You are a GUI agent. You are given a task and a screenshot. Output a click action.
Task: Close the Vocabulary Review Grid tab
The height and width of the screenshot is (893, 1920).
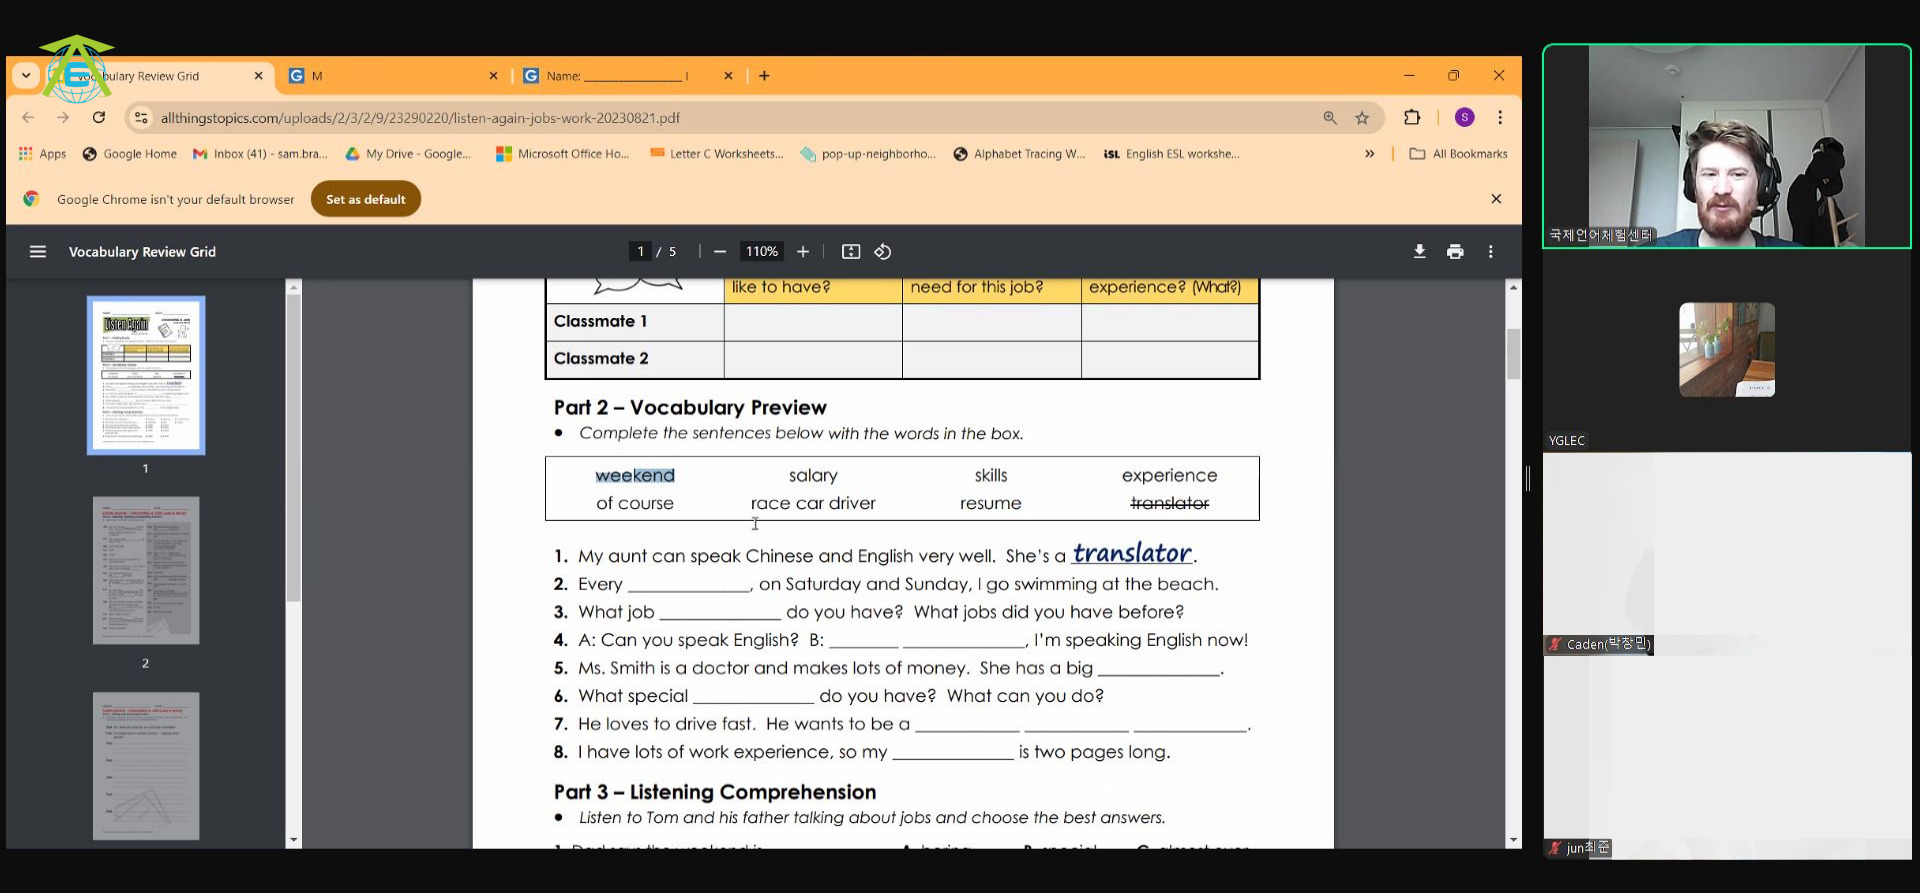click(x=258, y=76)
